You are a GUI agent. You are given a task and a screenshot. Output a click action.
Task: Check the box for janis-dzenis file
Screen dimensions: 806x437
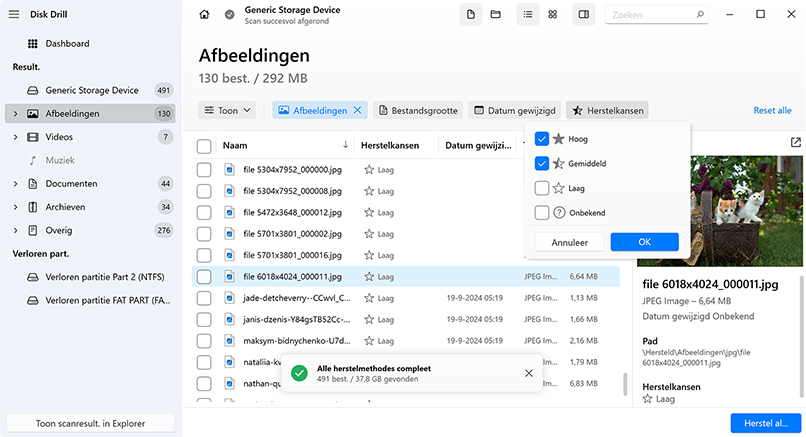pos(204,319)
